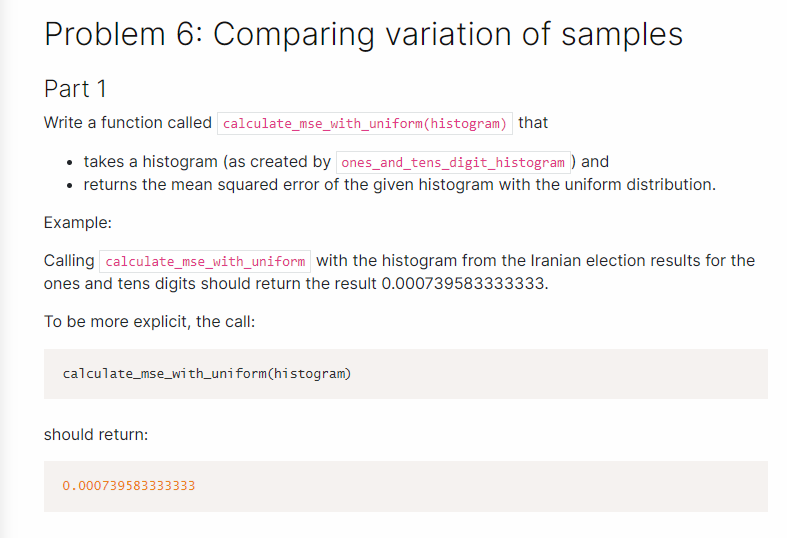Screen dimensions: 787x538
Task: Click the "Part 1" subheading
Action: [x=75, y=89]
